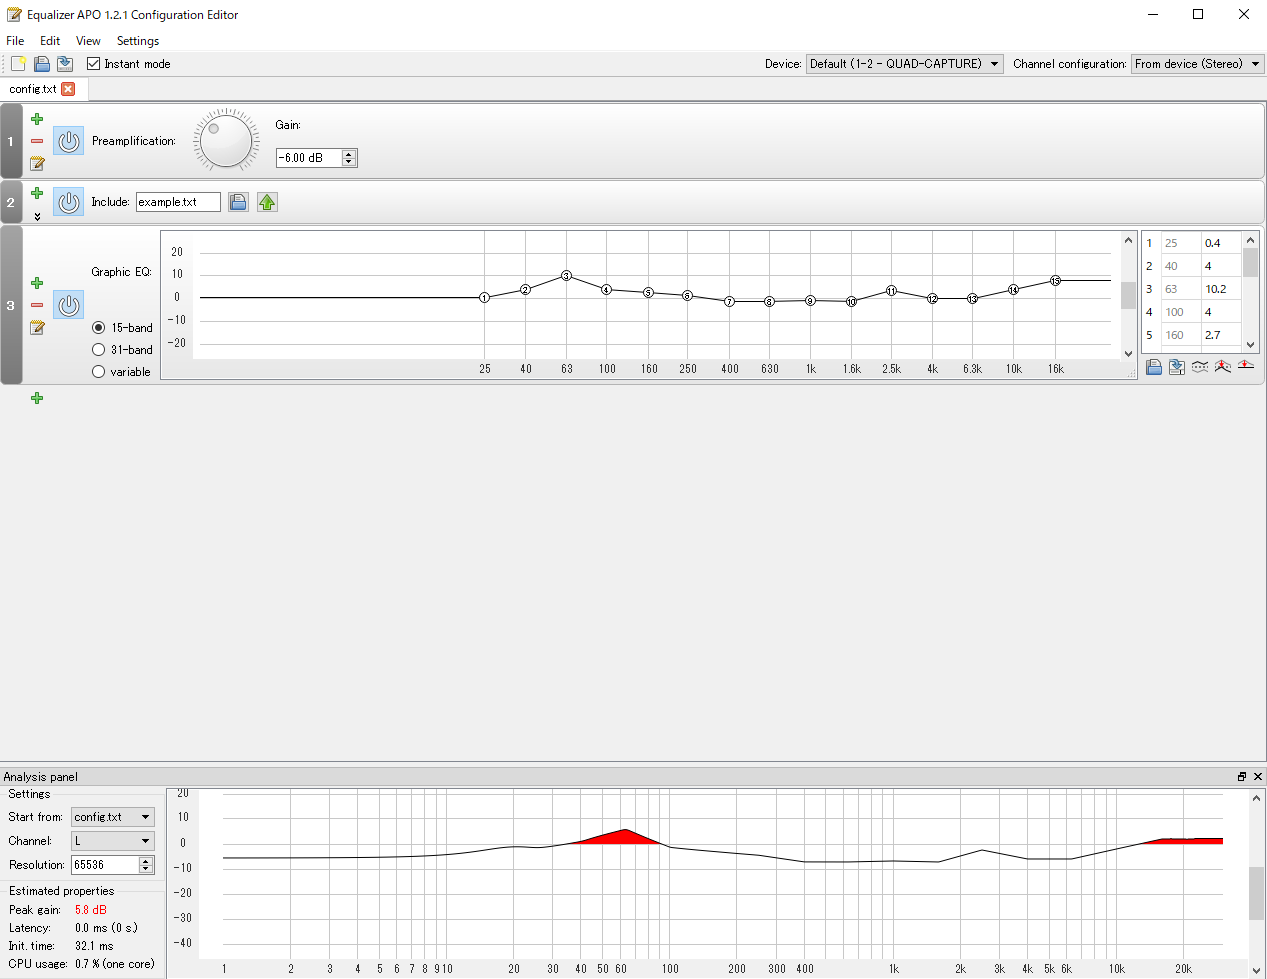
Task: Close the config.txt tab
Action: tap(68, 89)
